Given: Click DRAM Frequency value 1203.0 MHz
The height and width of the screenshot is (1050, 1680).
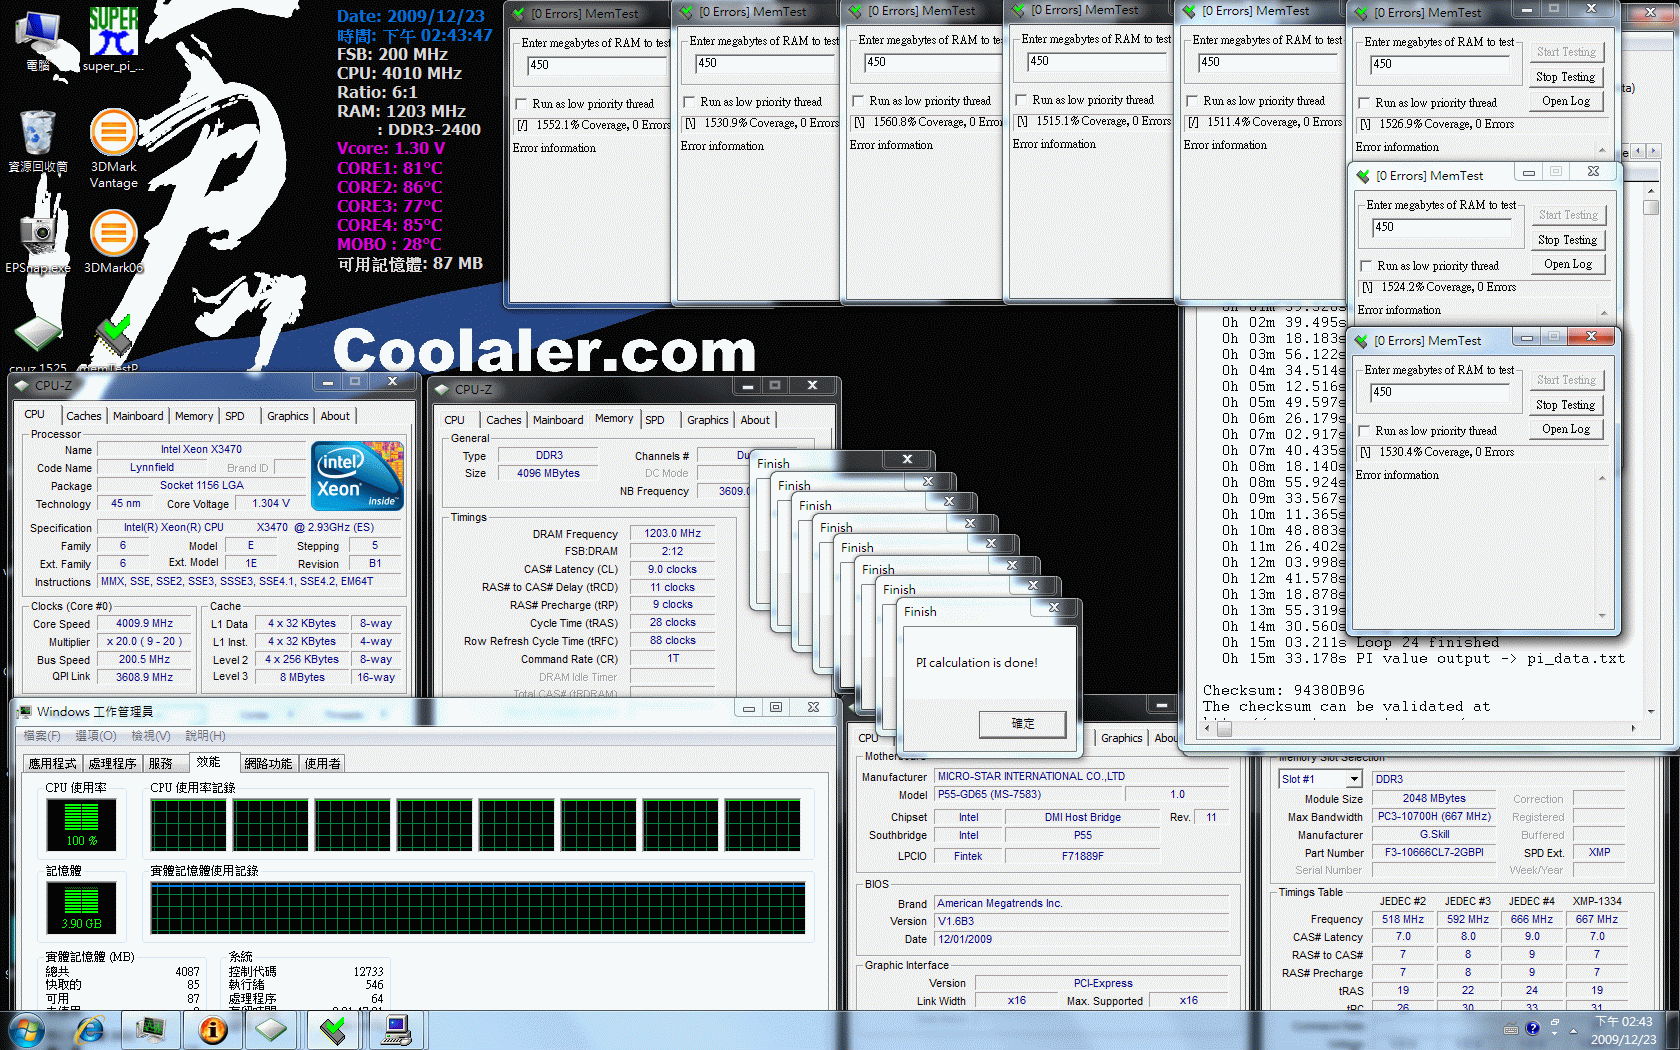Looking at the screenshot, I should (672, 534).
